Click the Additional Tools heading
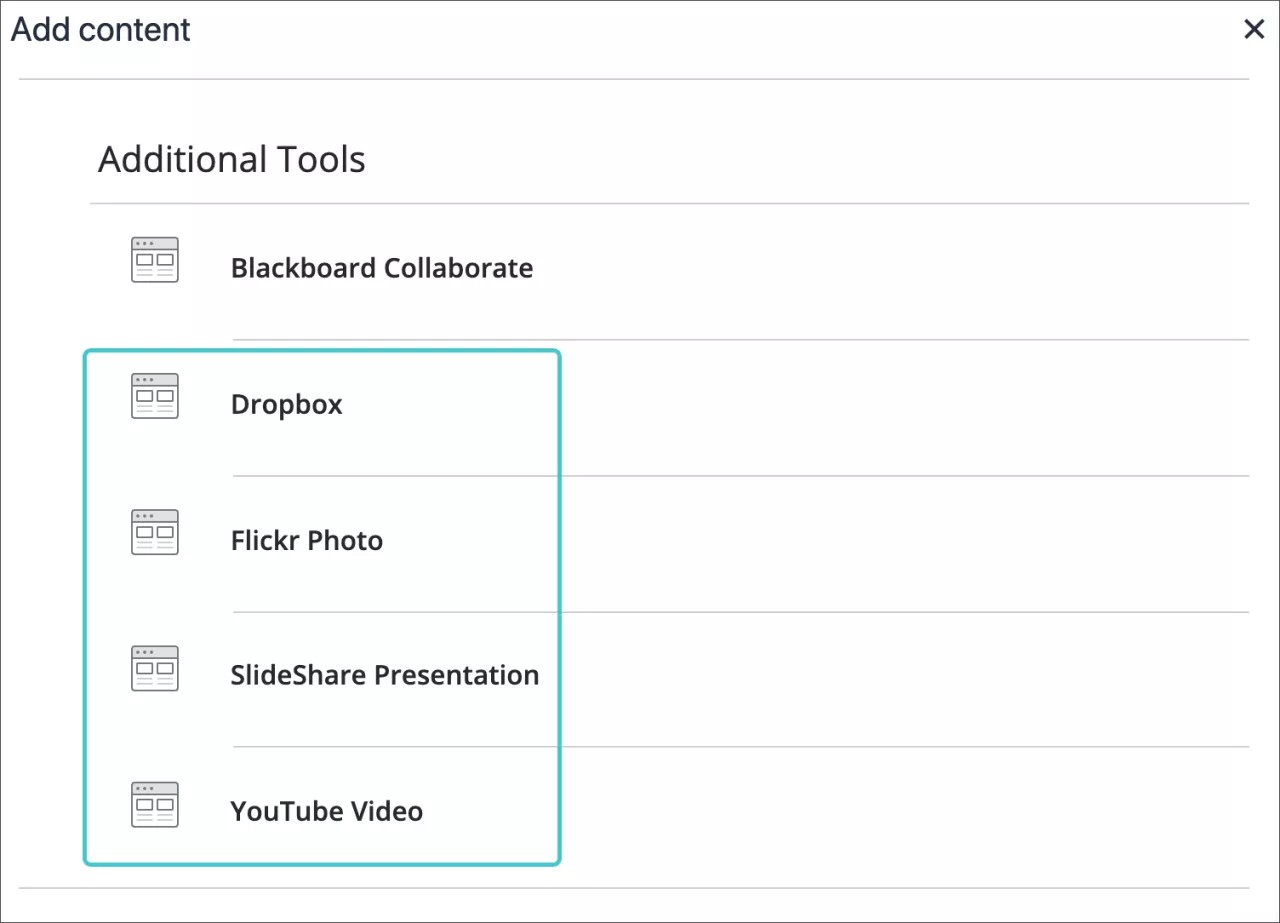Screen dimensions: 1280x923 tap(230, 158)
